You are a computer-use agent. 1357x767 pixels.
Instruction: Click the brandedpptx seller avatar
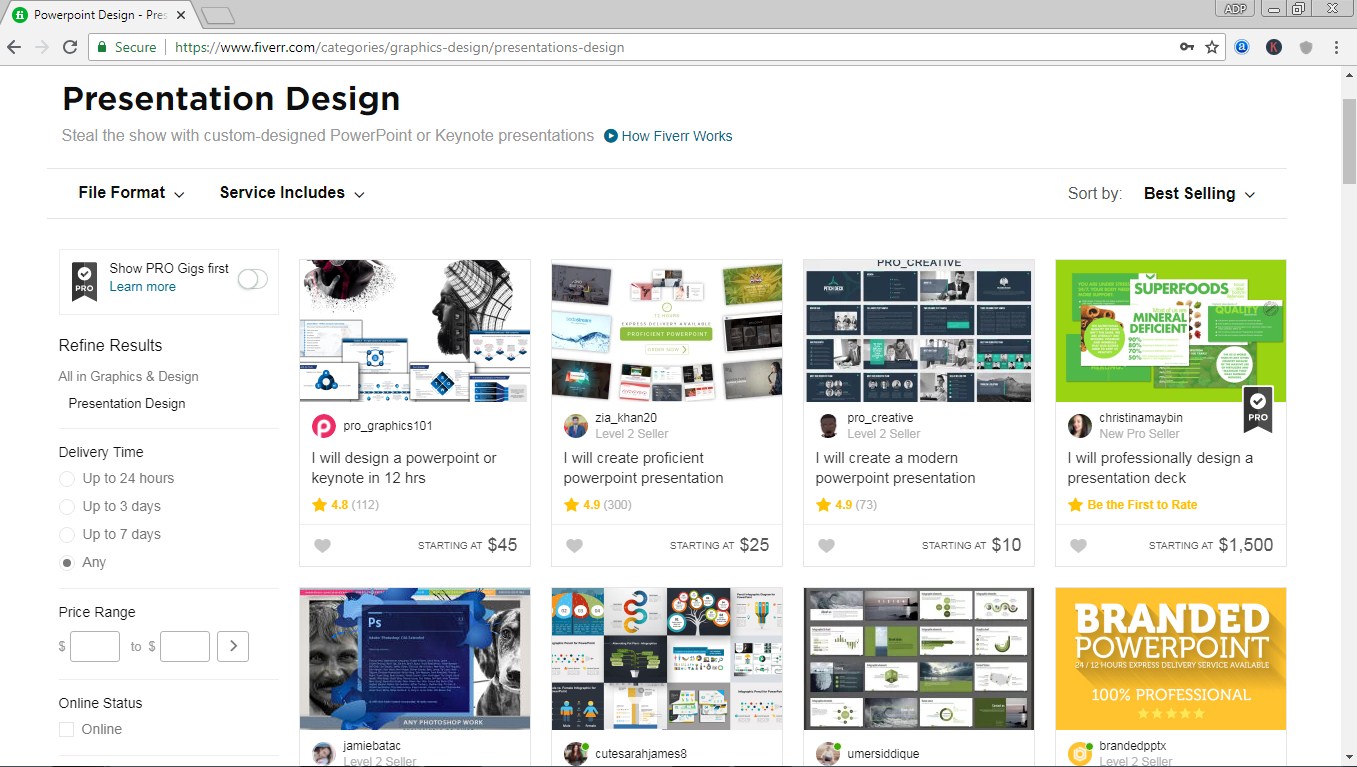coord(1080,754)
